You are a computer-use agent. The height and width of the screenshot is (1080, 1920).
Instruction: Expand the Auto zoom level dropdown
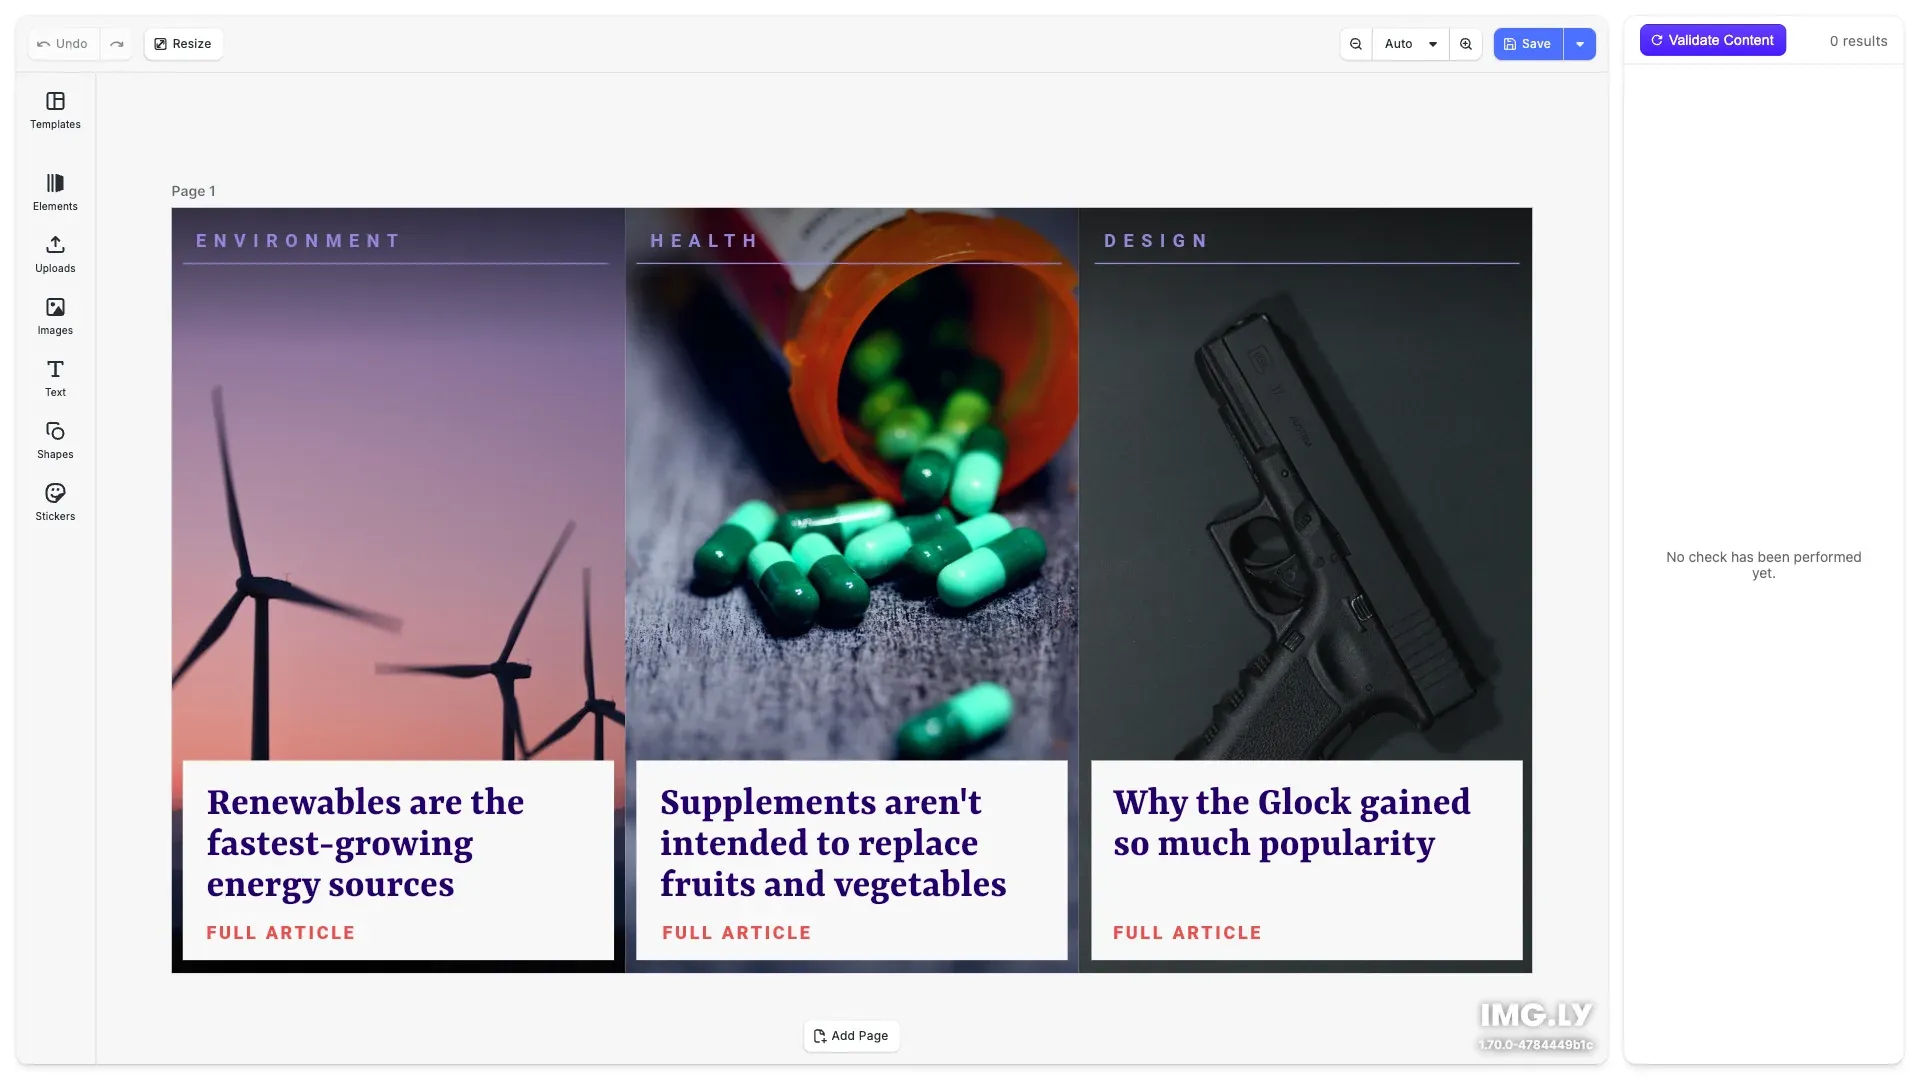(1410, 44)
